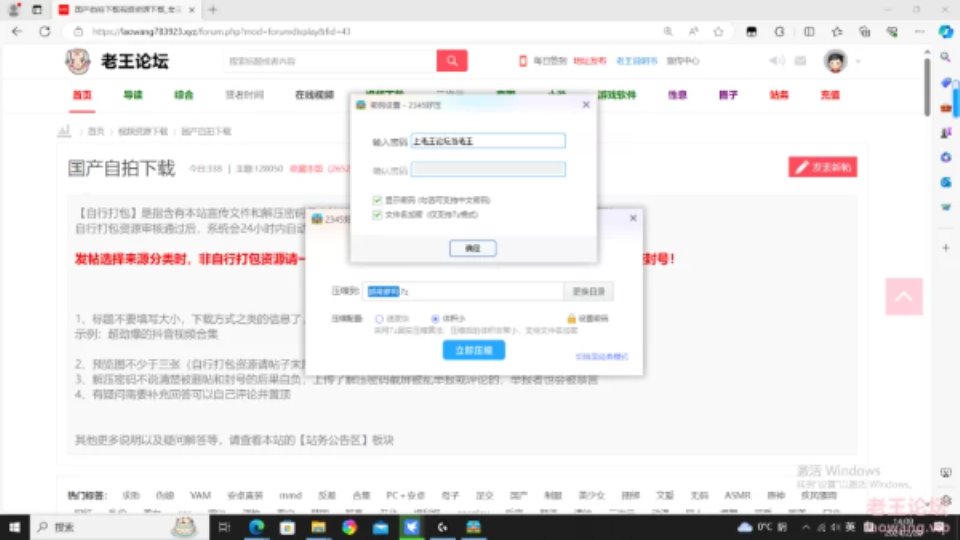Click 确定 in the password dialog
Viewport: 960px width, 540px height.
tap(473, 248)
